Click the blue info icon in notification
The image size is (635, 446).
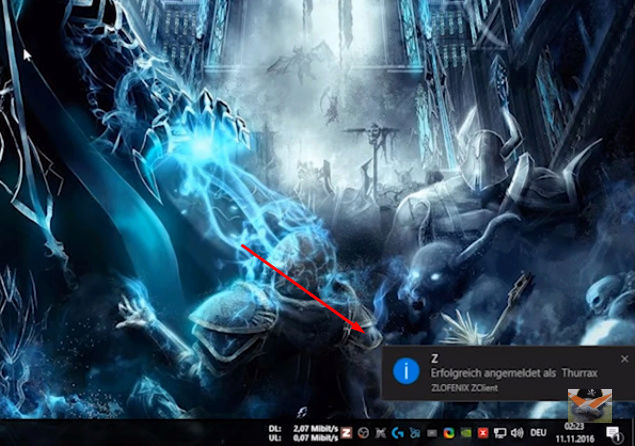coord(406,370)
